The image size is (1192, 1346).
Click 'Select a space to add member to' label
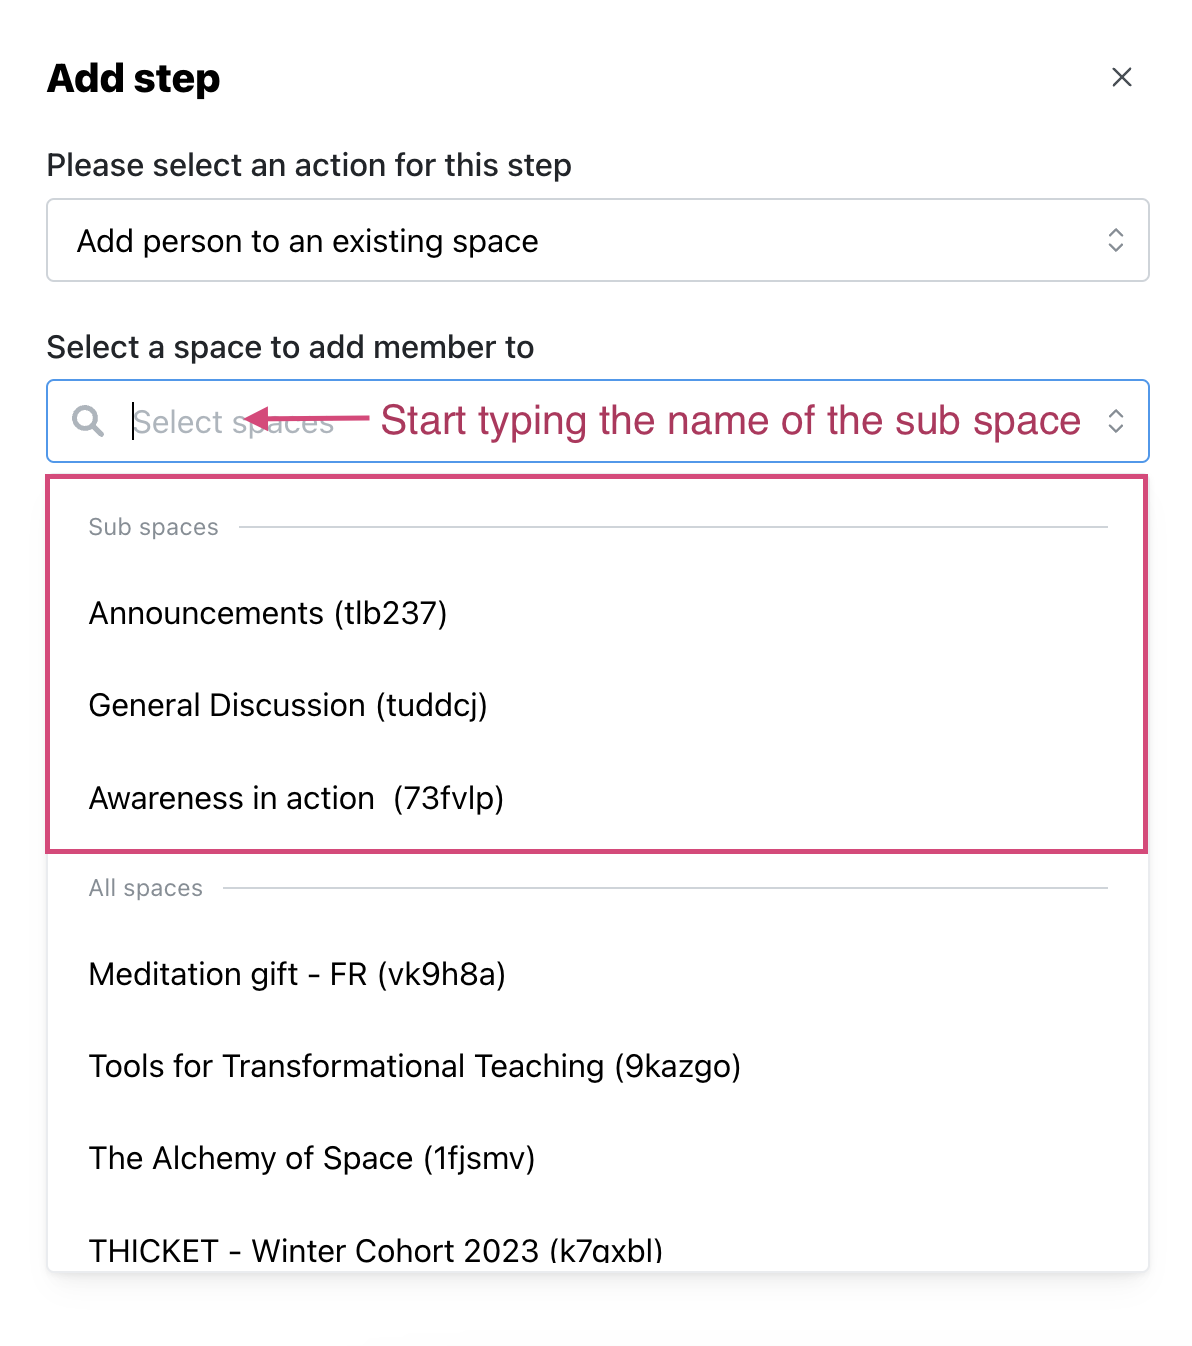point(290,347)
